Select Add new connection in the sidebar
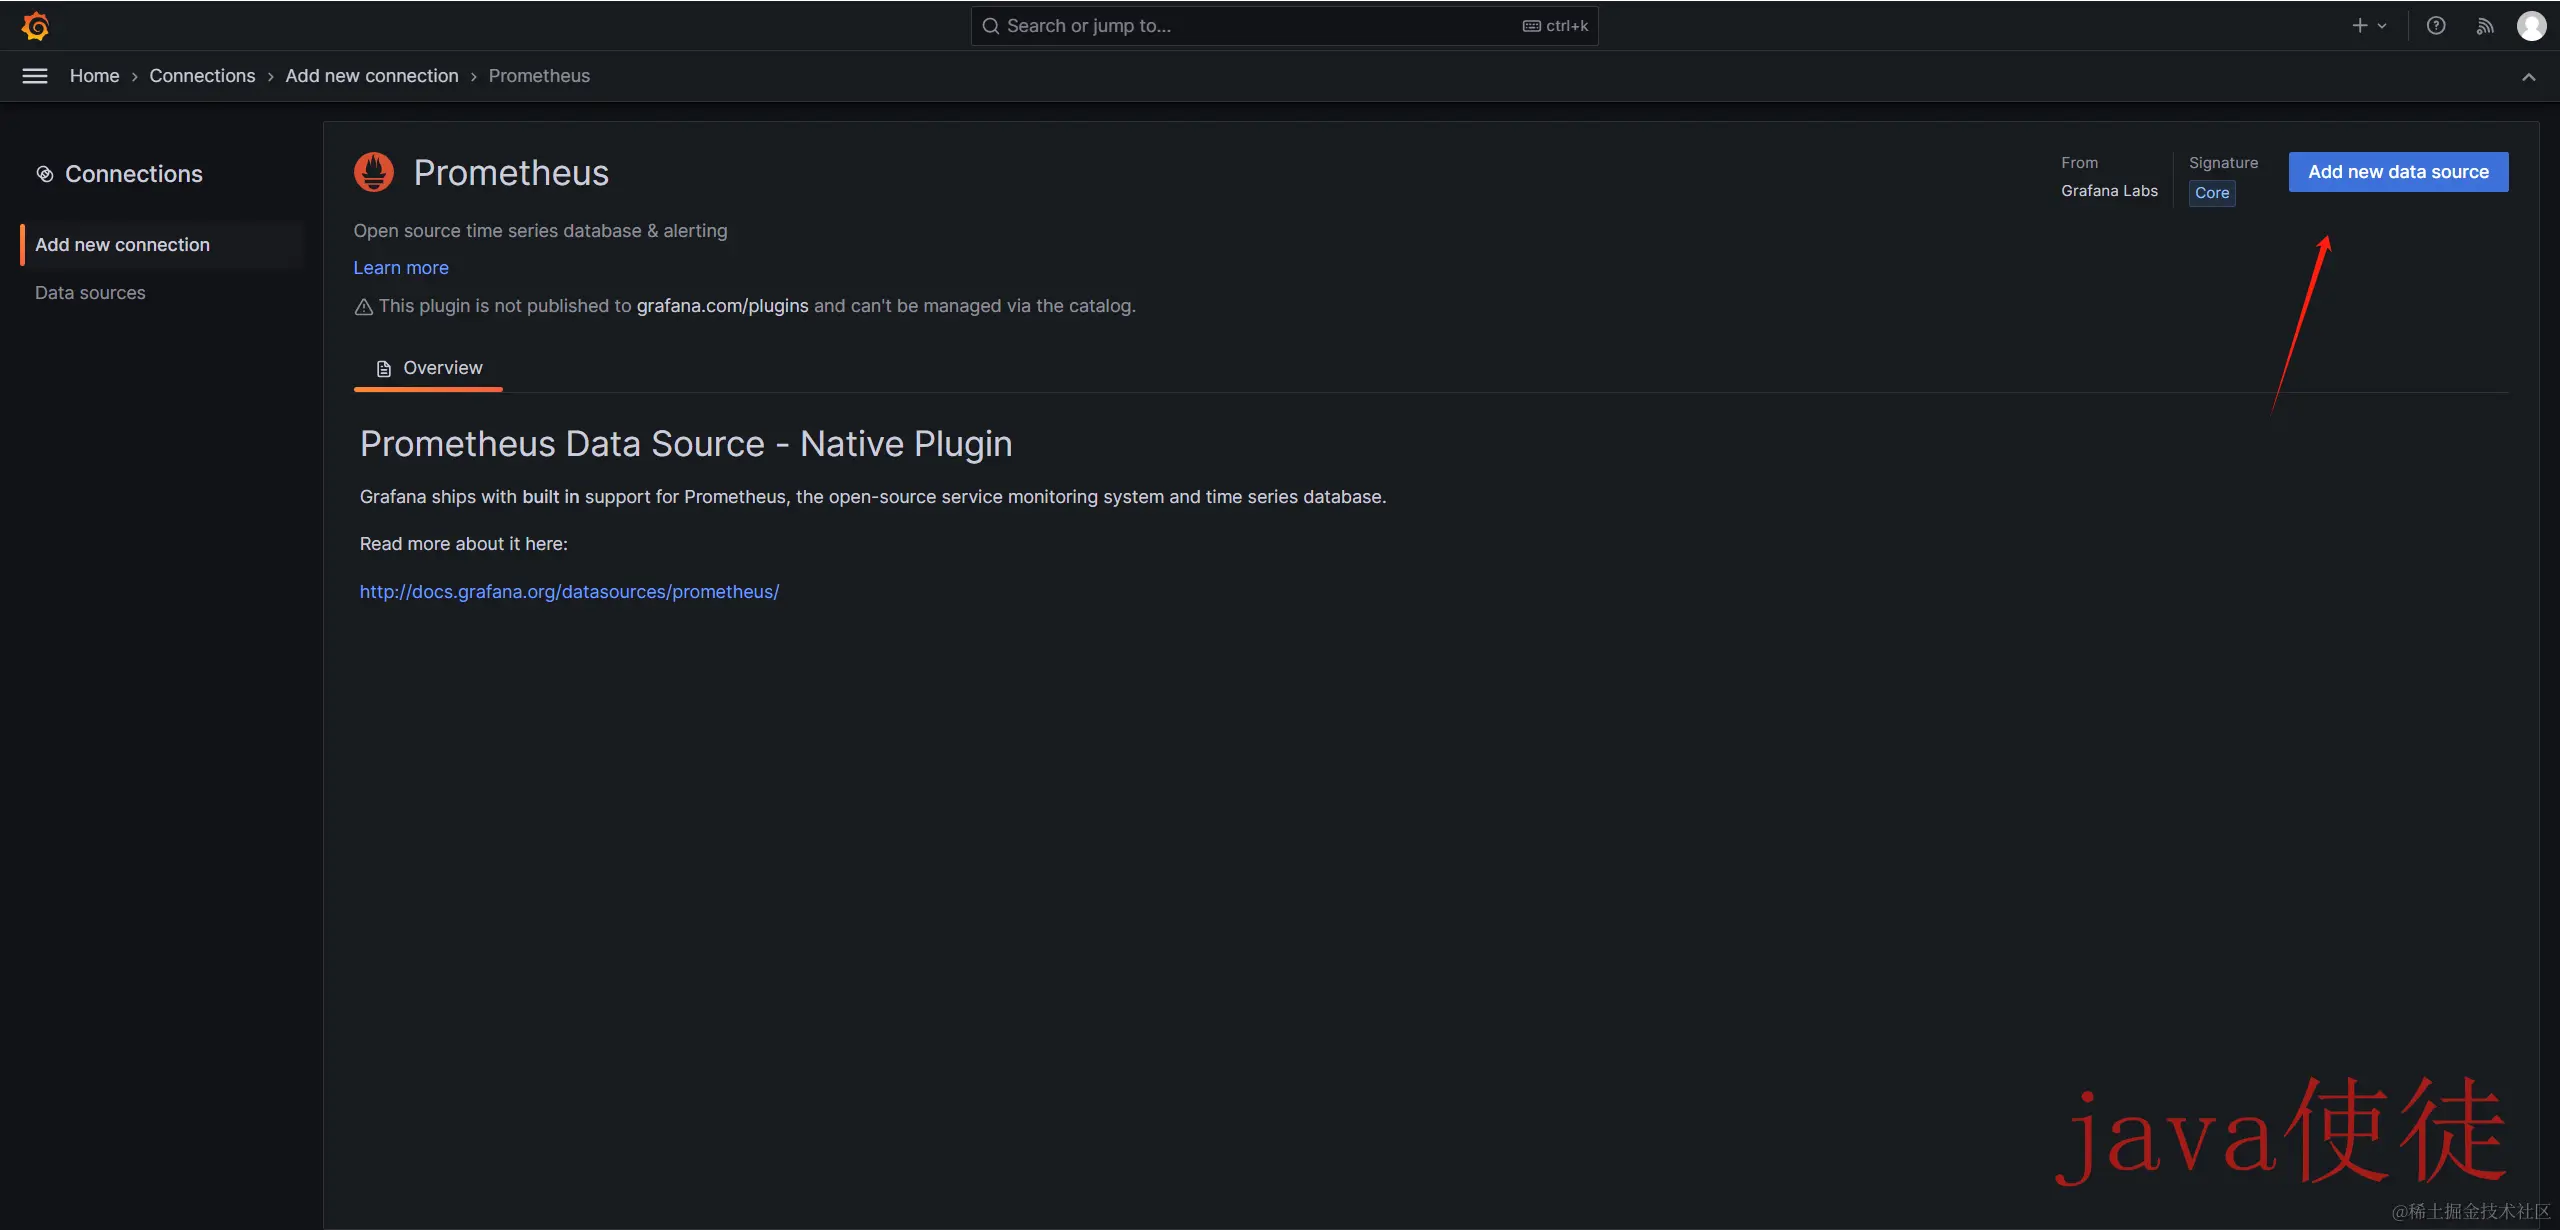This screenshot has width=2560, height=1230. 162,245
